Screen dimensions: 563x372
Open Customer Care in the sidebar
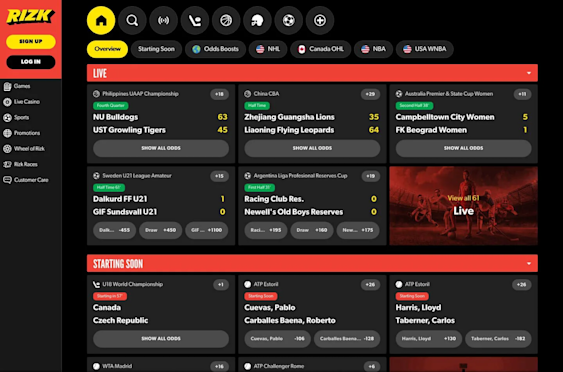[25, 180]
